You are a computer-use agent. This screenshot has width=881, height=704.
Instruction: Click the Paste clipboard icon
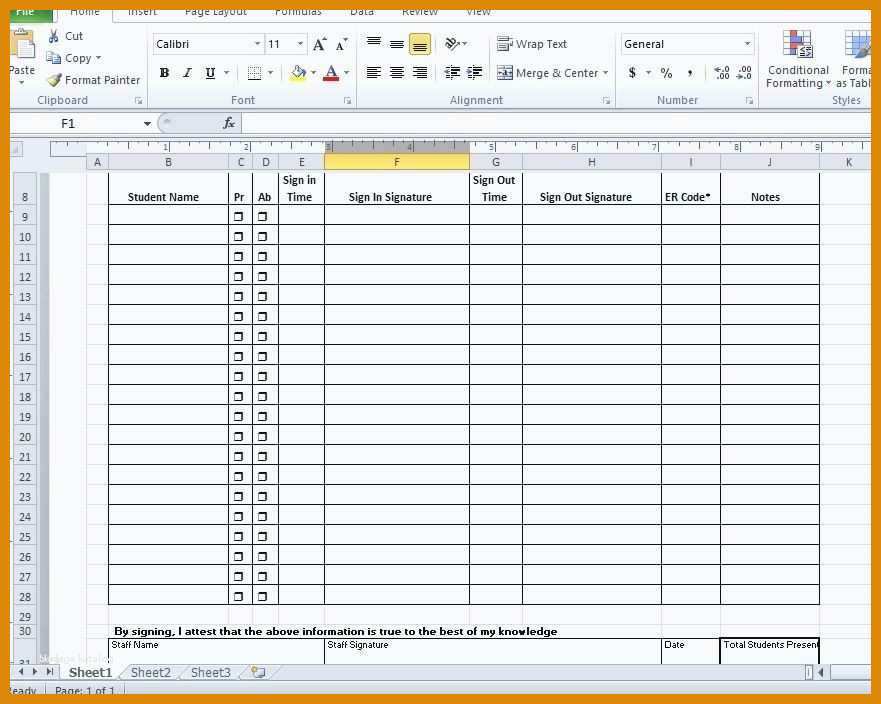point(22,44)
